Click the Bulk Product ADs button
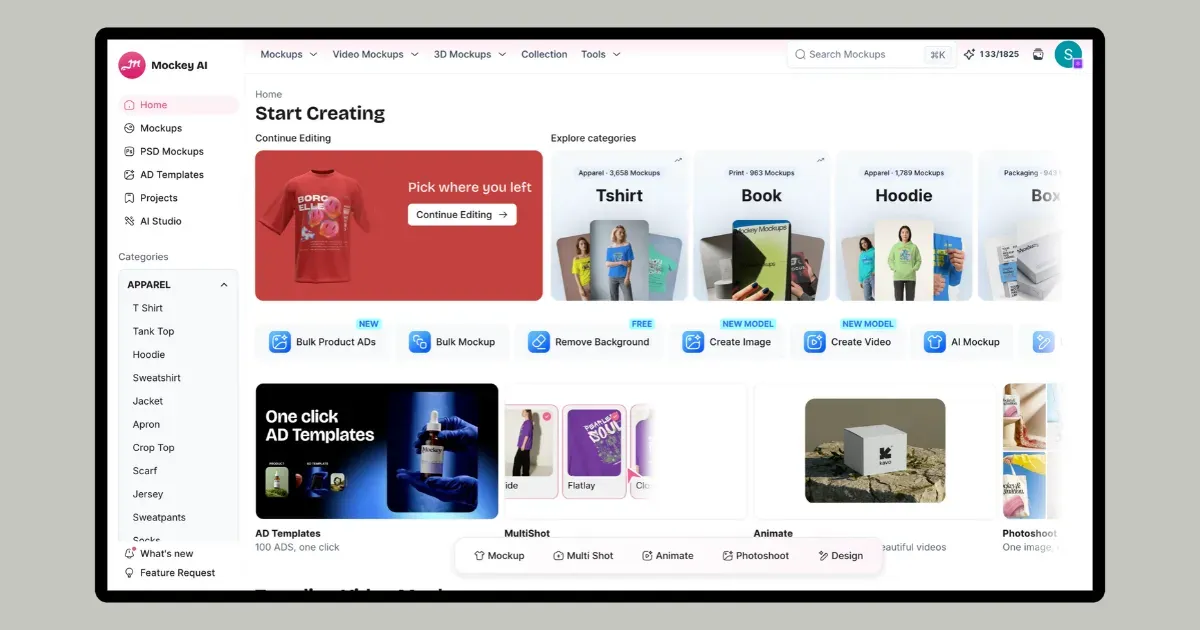Image resolution: width=1200 pixels, height=630 pixels. pos(323,342)
